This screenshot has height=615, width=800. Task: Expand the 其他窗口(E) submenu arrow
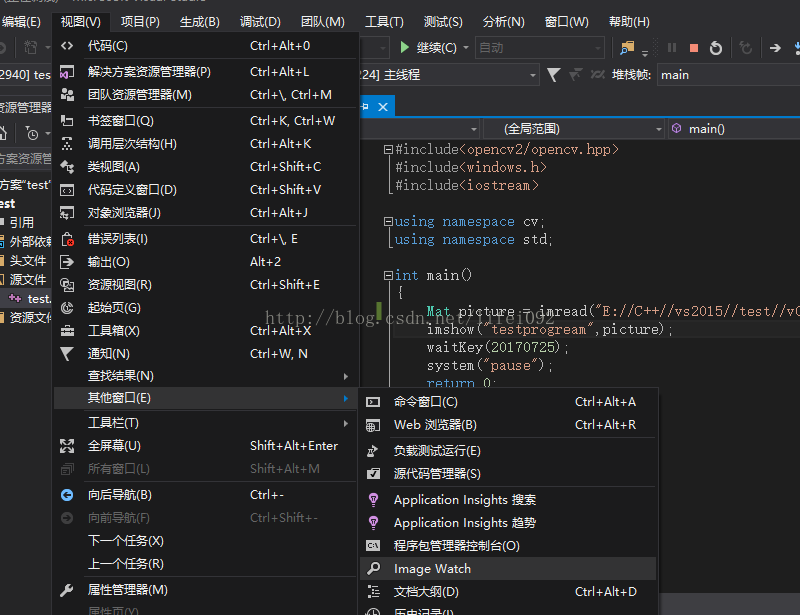[345, 398]
